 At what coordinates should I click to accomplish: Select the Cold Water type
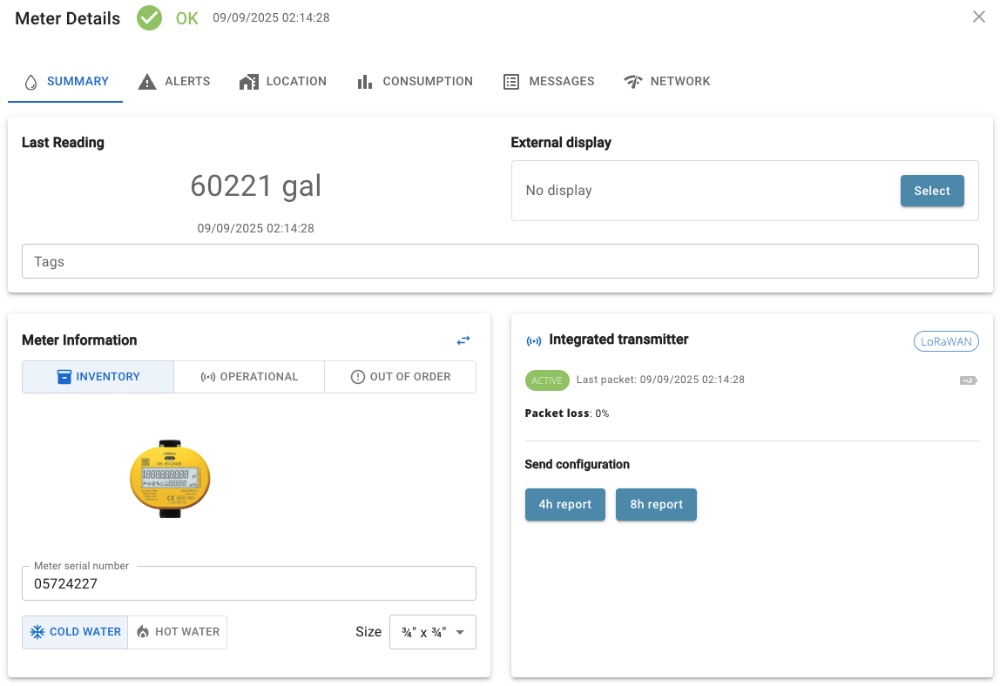click(75, 632)
